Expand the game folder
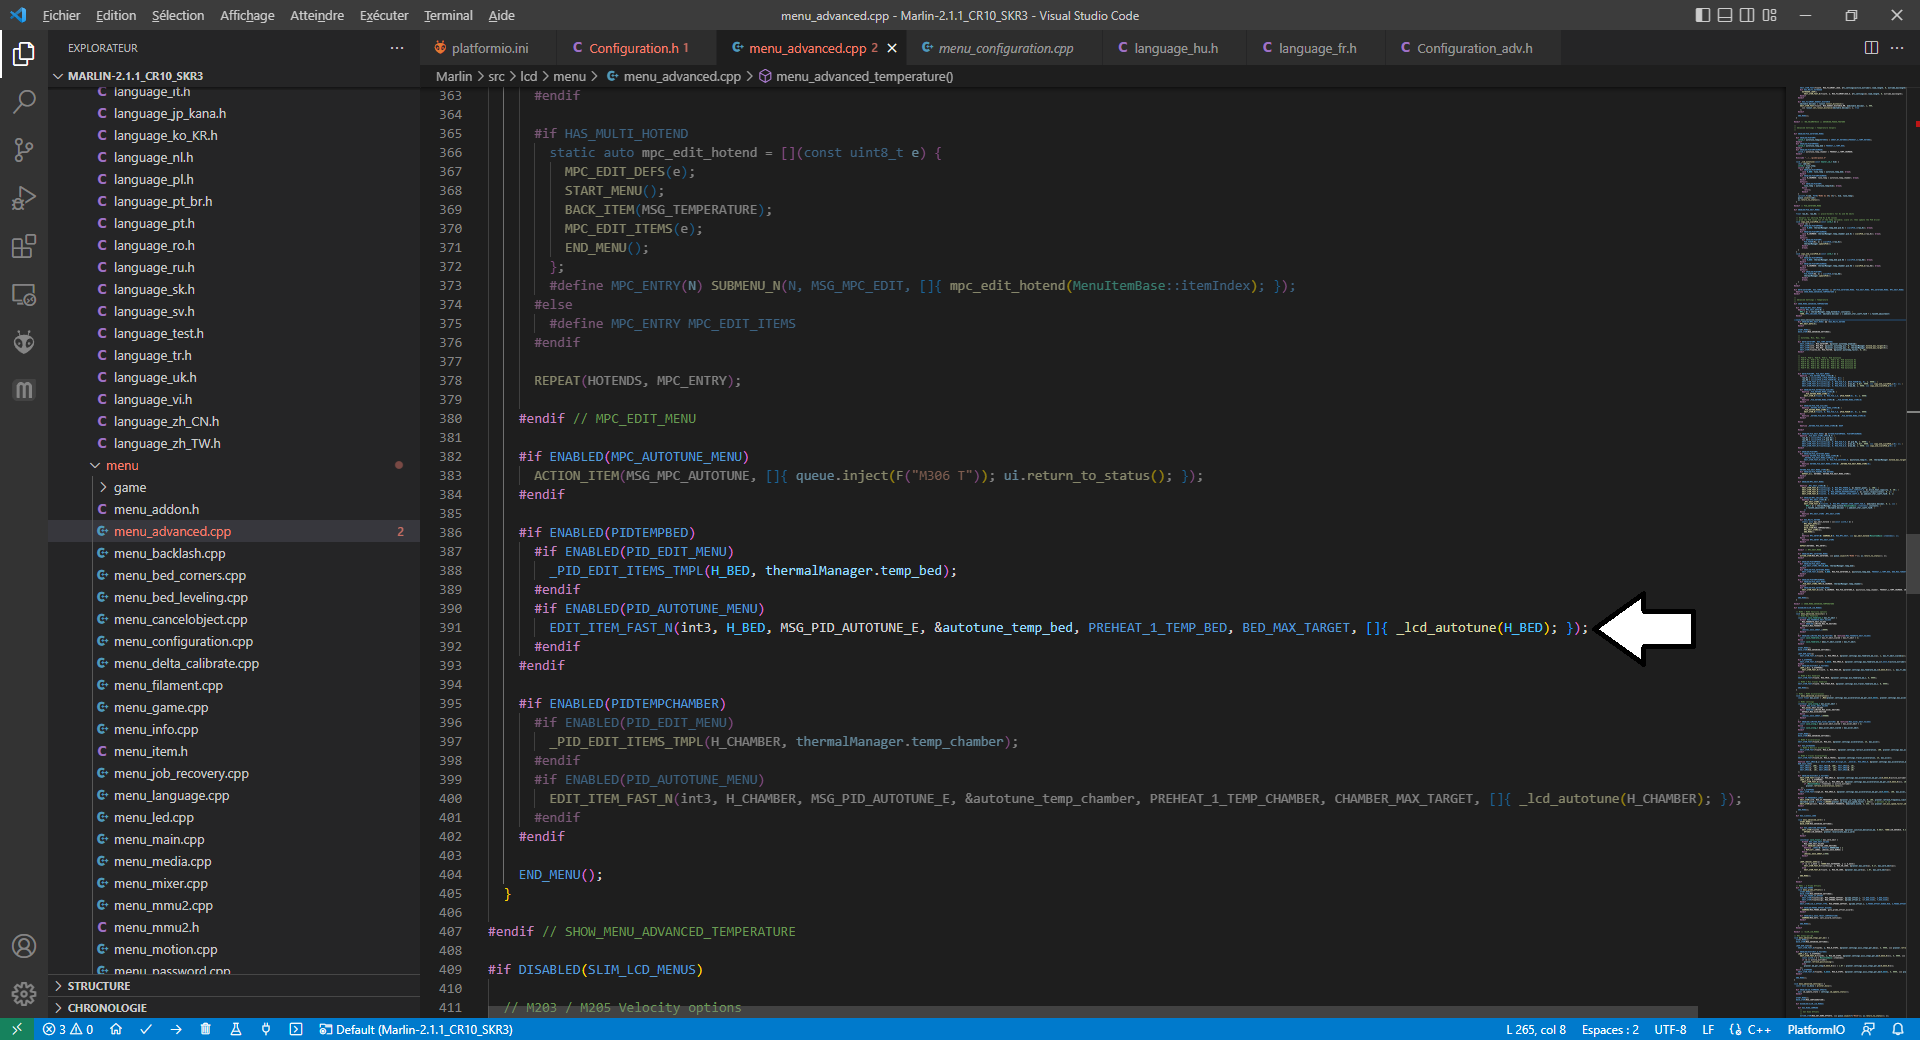This screenshot has height=1040, width=1920. [x=235, y=488]
